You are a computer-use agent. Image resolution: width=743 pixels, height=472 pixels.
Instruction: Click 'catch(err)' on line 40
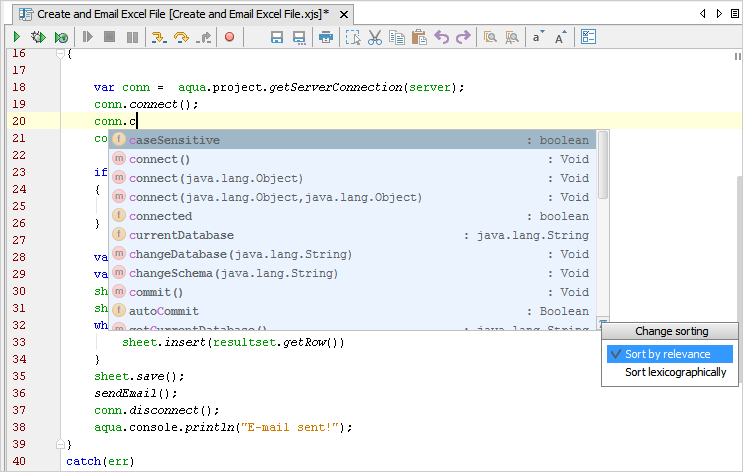pyautogui.click(x=100, y=461)
